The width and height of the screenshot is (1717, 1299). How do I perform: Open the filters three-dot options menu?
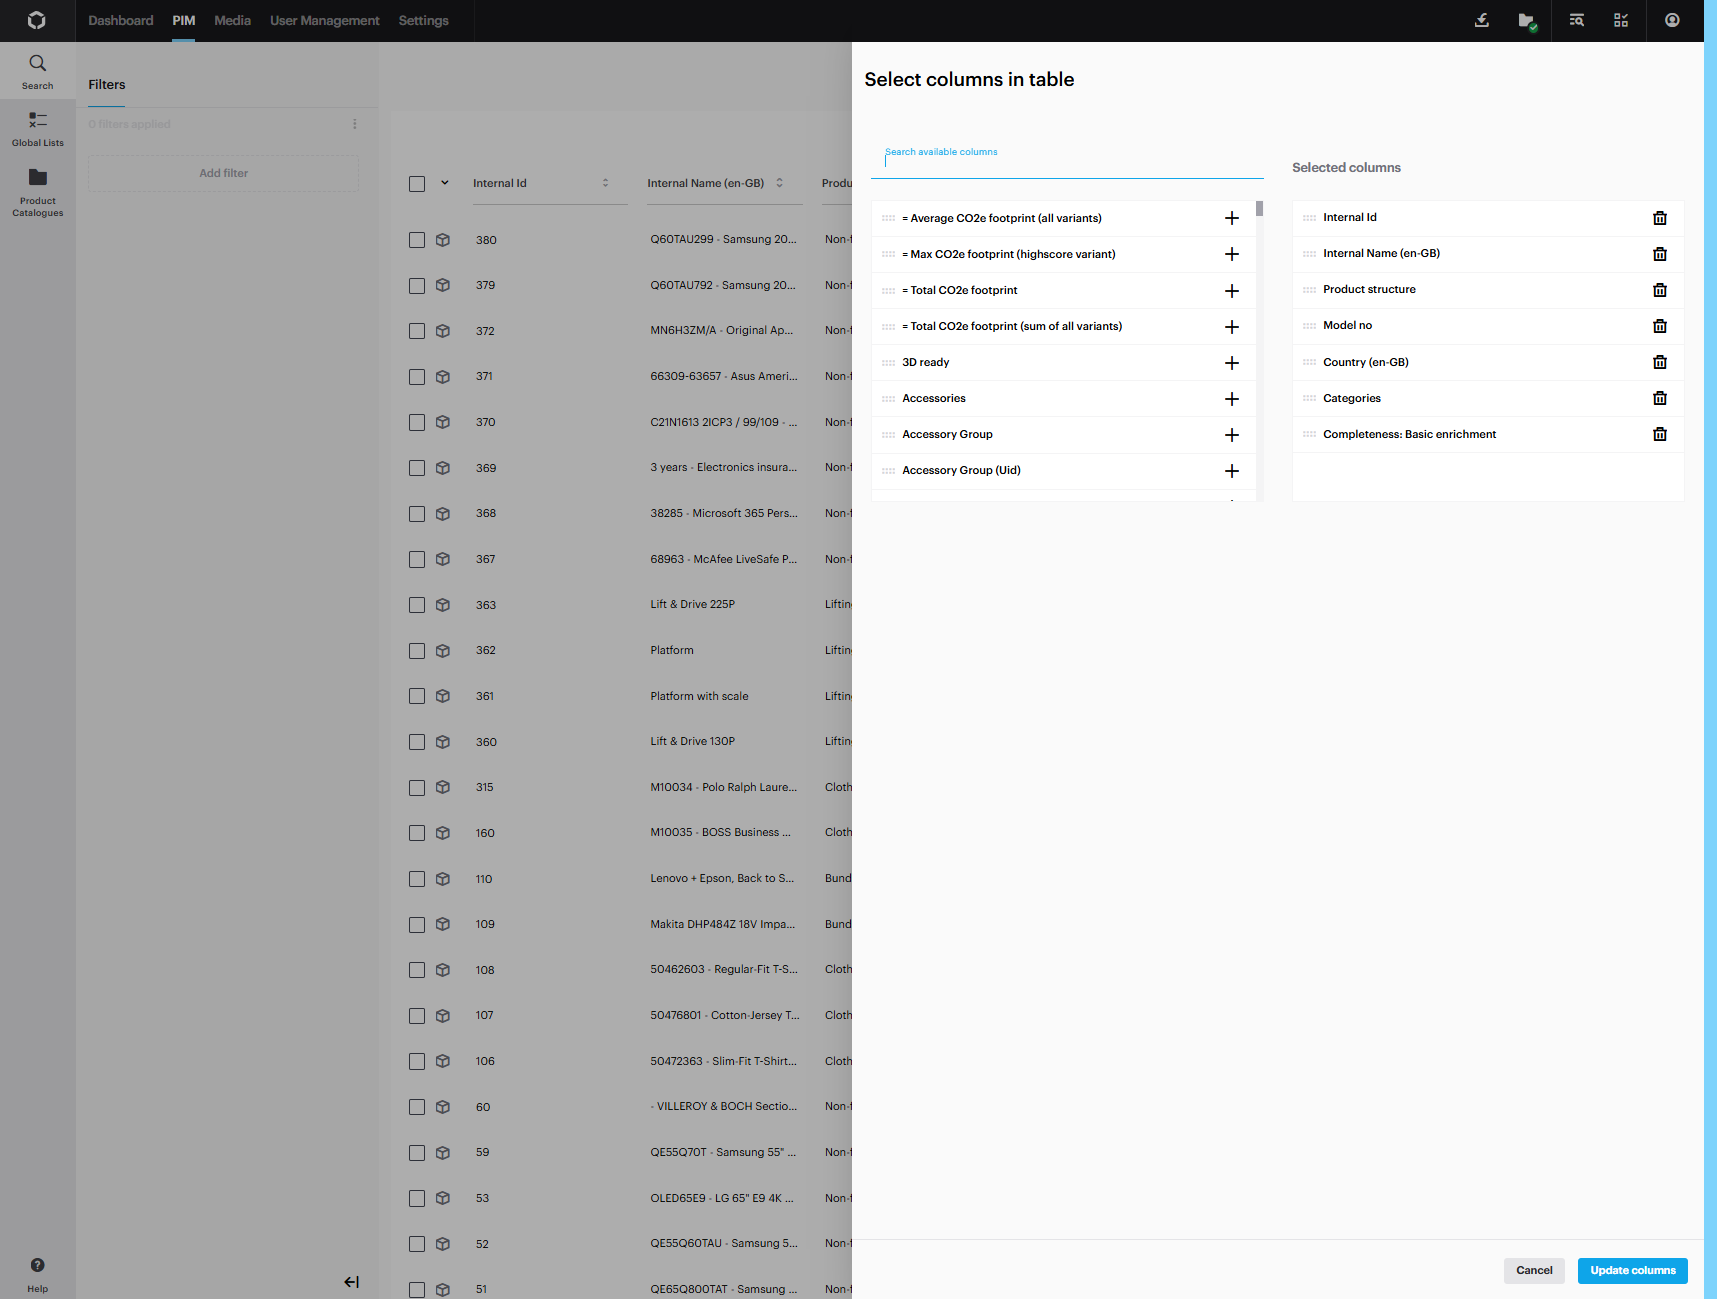point(354,124)
